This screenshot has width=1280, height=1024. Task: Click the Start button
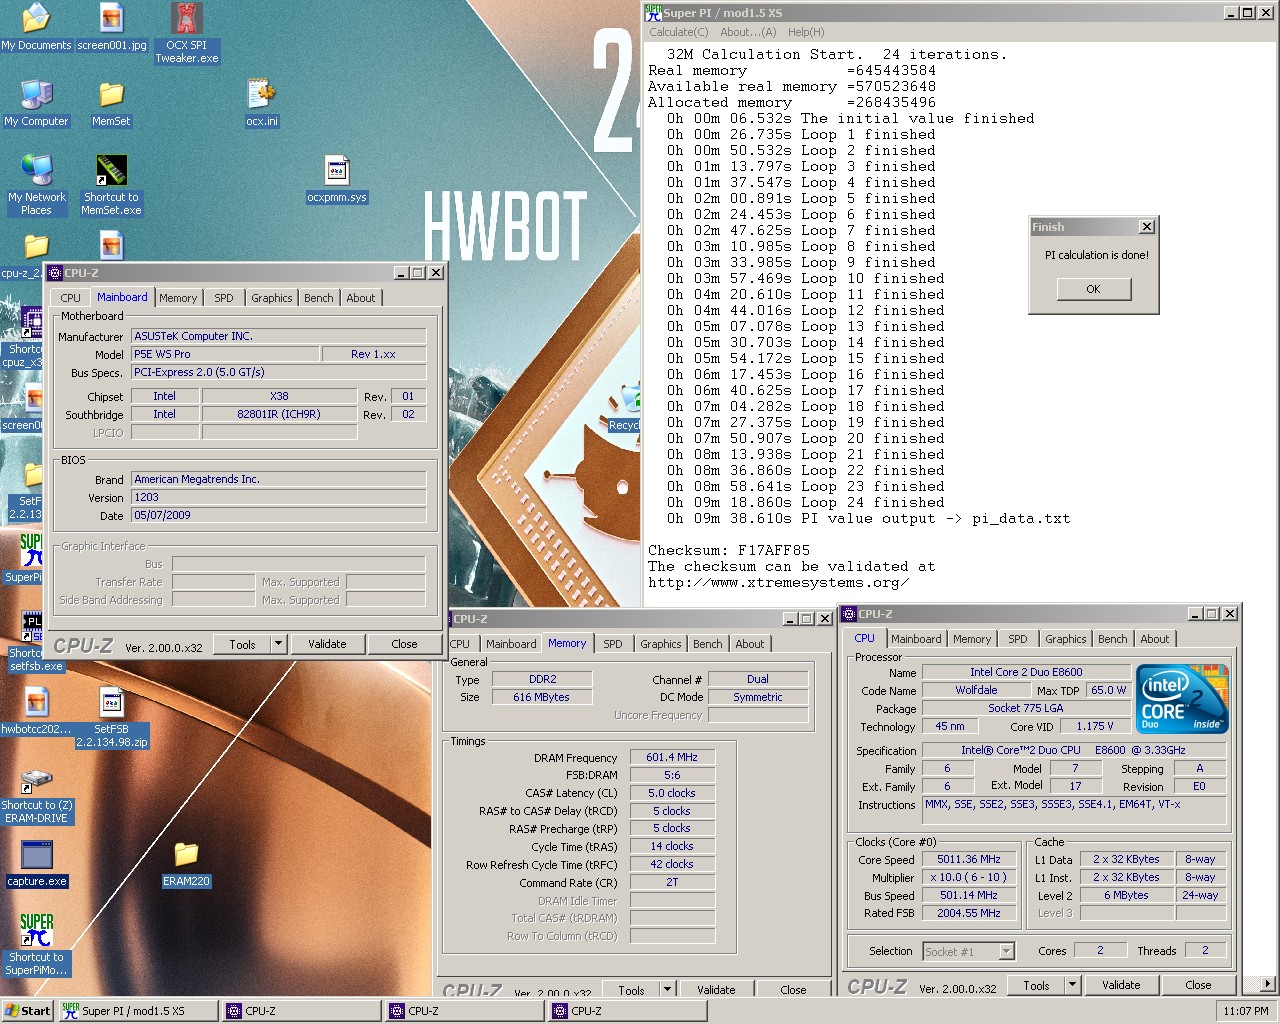tap(27, 1011)
